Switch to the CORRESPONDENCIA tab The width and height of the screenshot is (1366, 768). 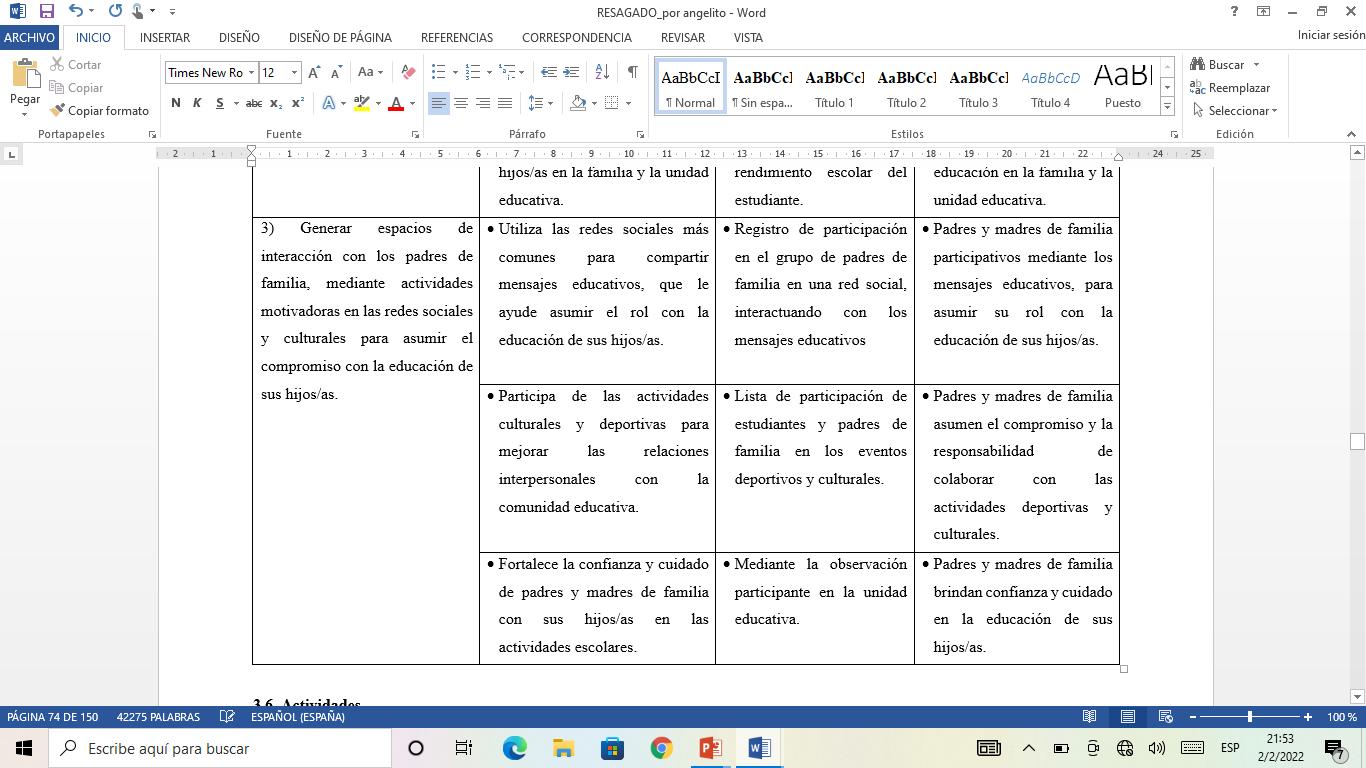(577, 37)
